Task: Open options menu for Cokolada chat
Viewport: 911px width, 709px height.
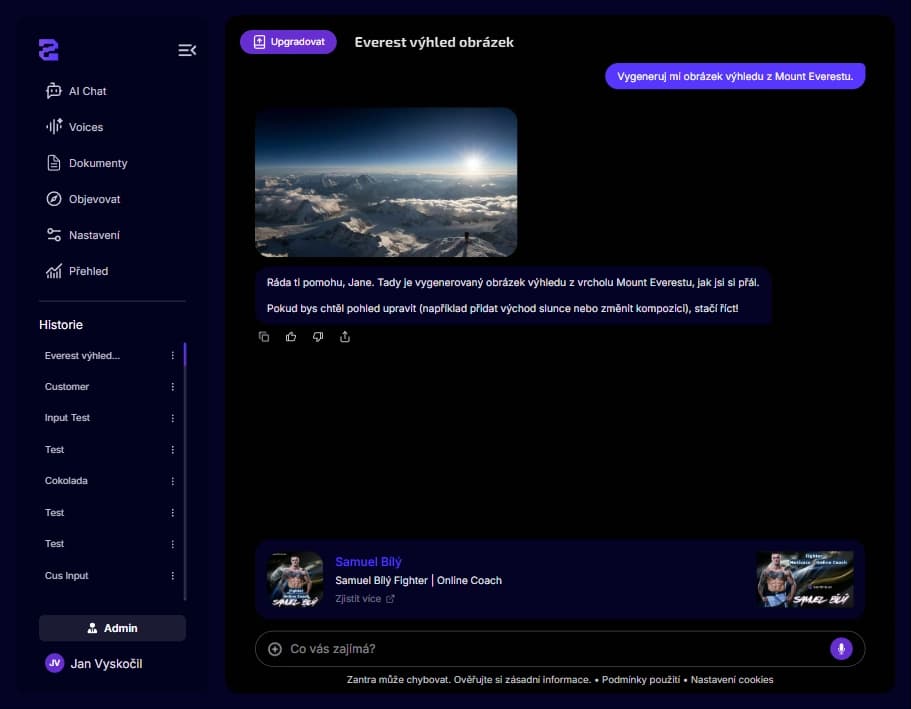Action: point(172,481)
